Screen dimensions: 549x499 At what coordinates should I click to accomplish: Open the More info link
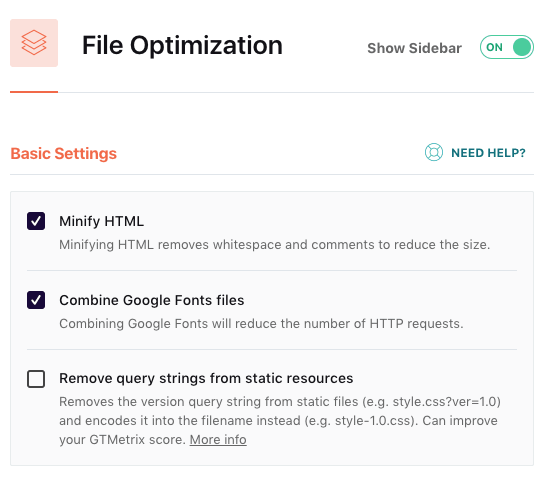[218, 439]
